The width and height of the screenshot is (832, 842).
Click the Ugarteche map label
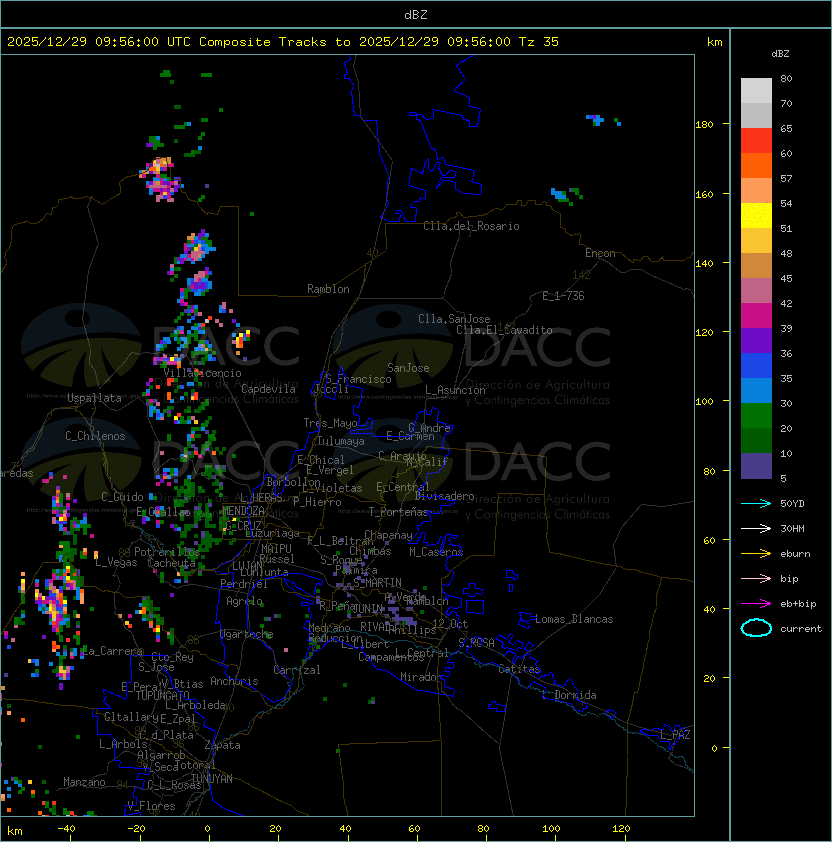pos(247,634)
